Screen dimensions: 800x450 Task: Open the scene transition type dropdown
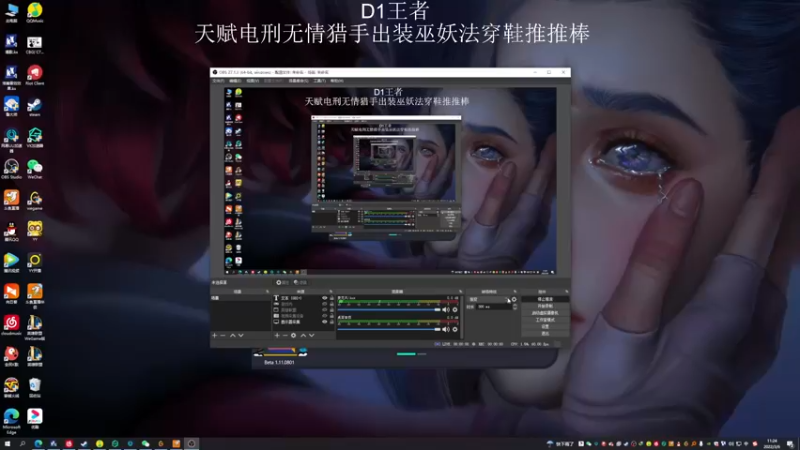coord(489,299)
